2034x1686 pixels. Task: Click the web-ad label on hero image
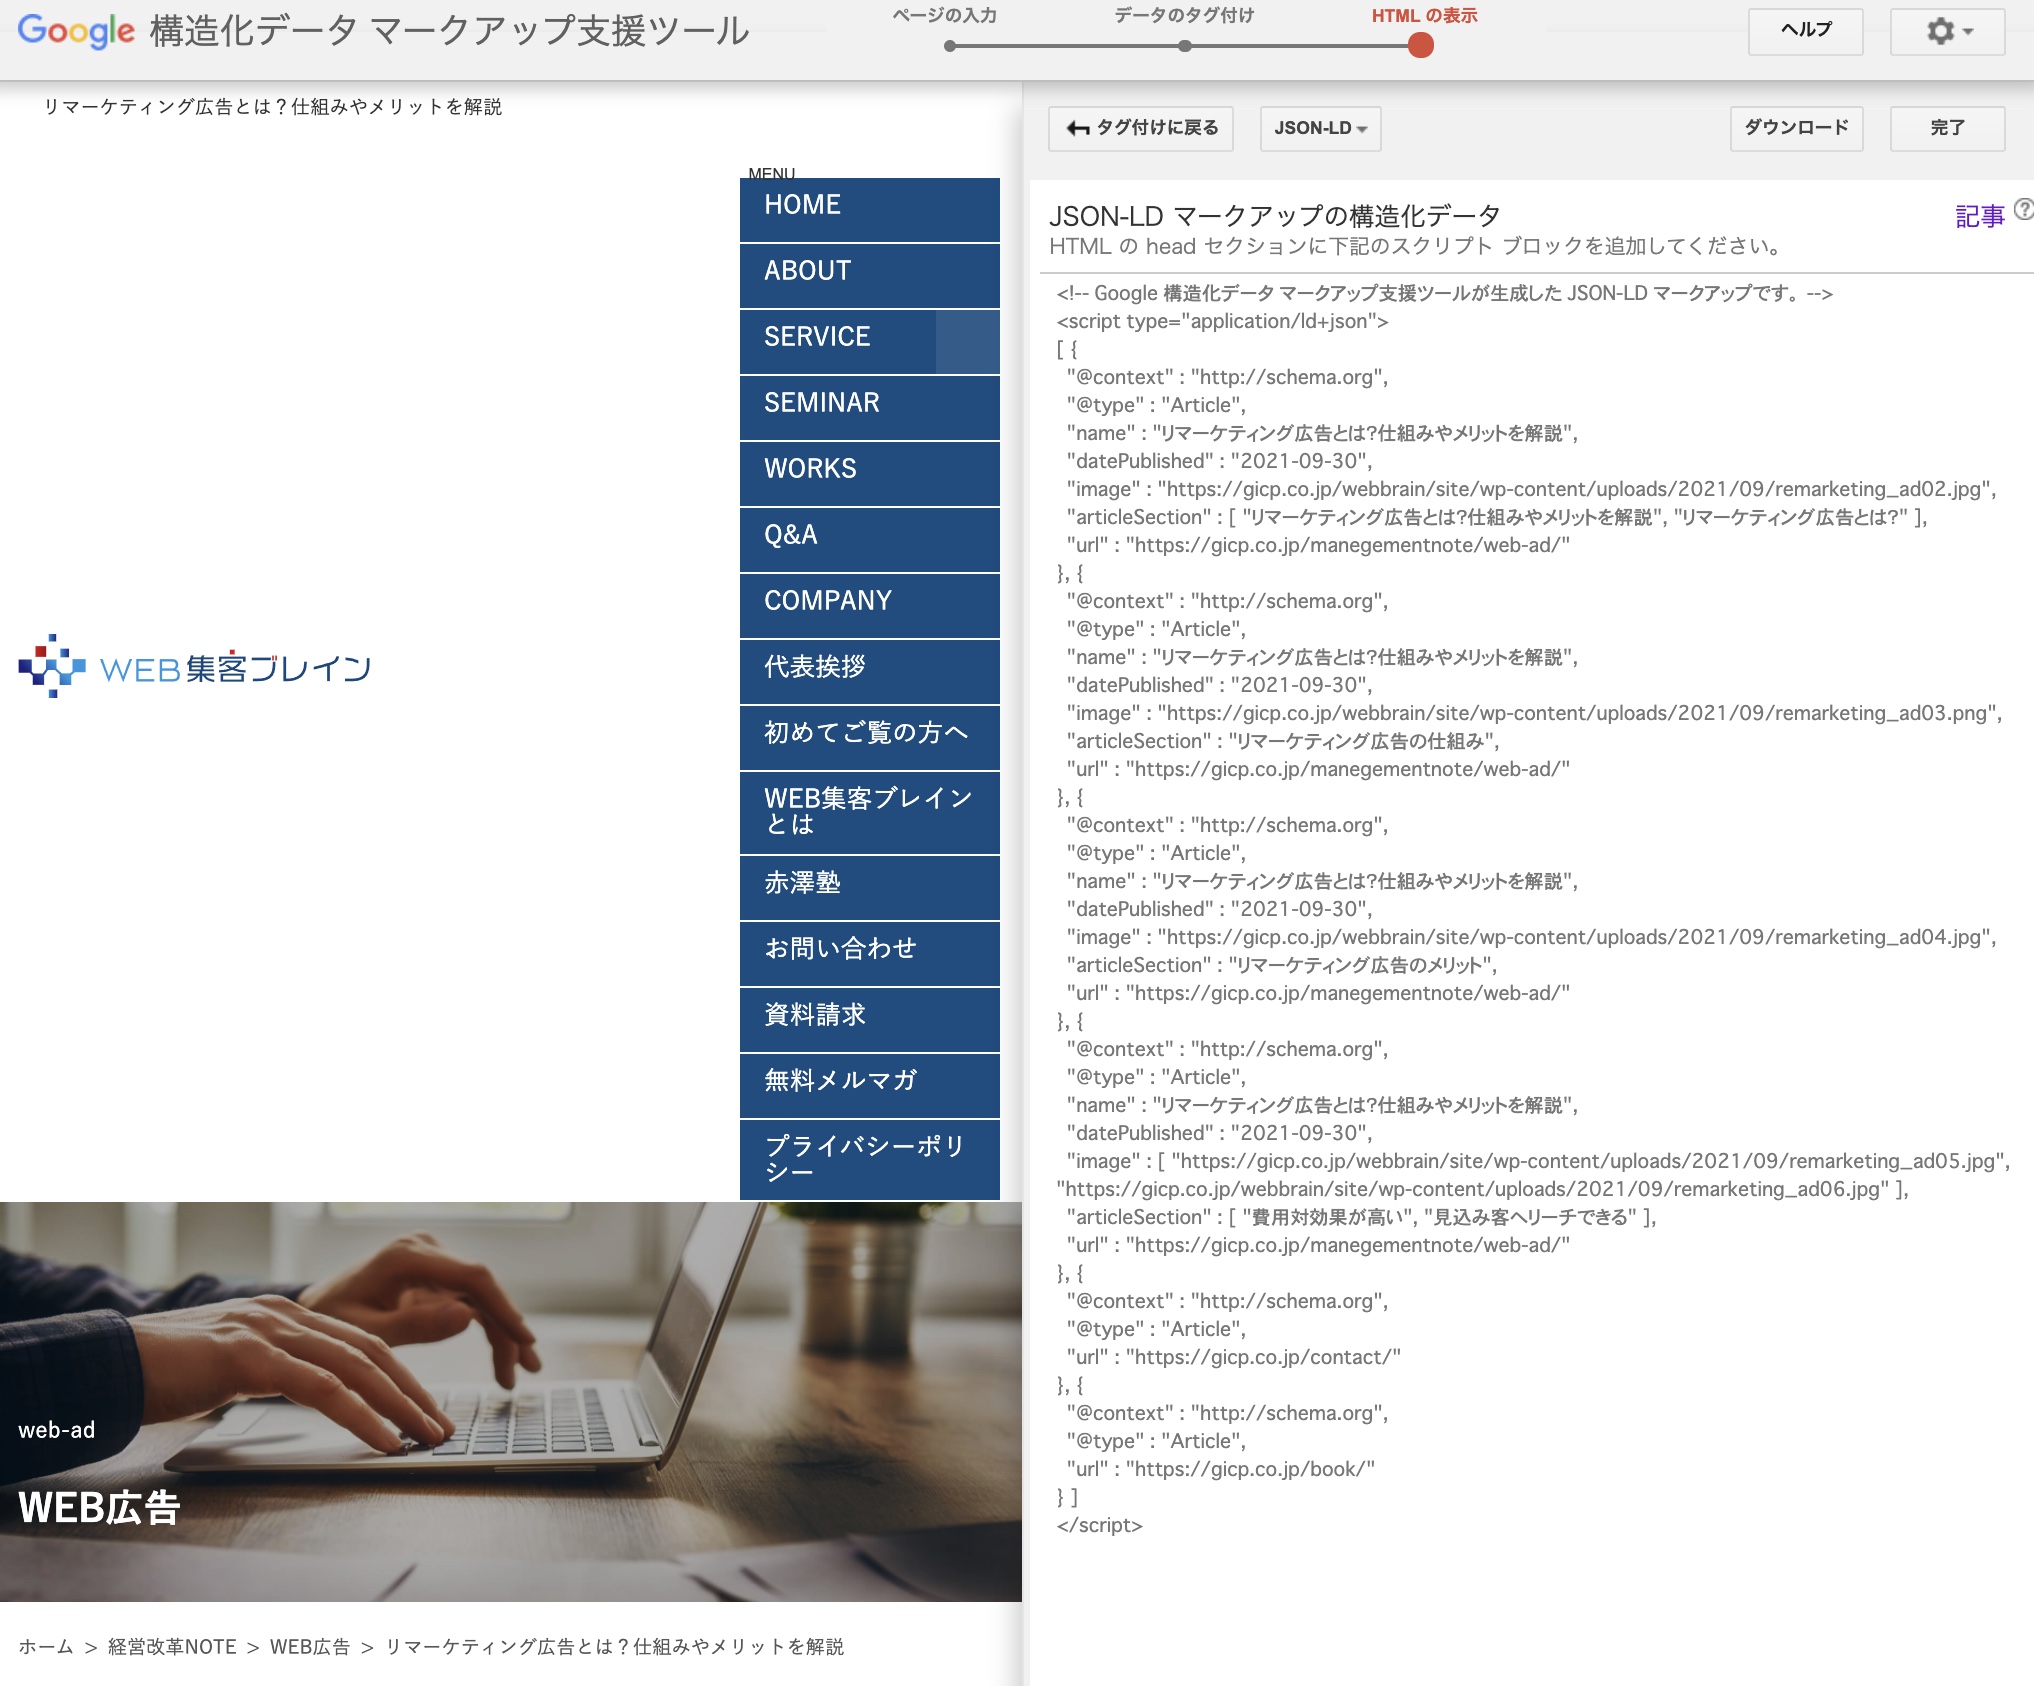tap(57, 1430)
